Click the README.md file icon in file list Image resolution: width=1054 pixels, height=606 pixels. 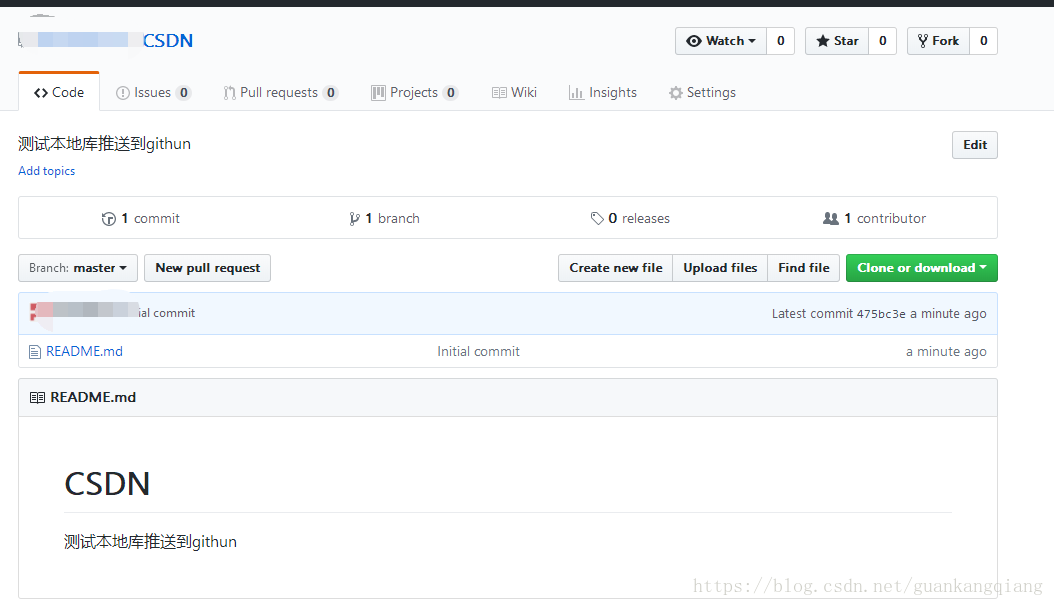[x=35, y=351]
